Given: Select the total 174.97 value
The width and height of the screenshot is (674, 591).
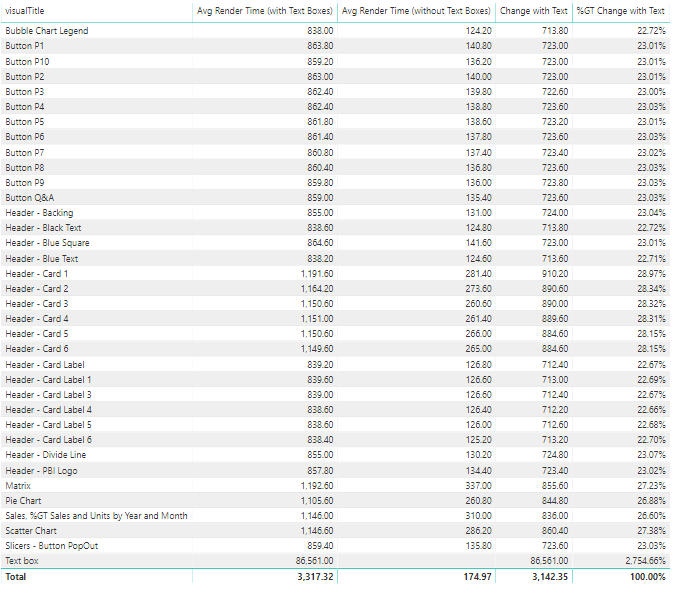Looking at the screenshot, I should pyautogui.click(x=477, y=577).
